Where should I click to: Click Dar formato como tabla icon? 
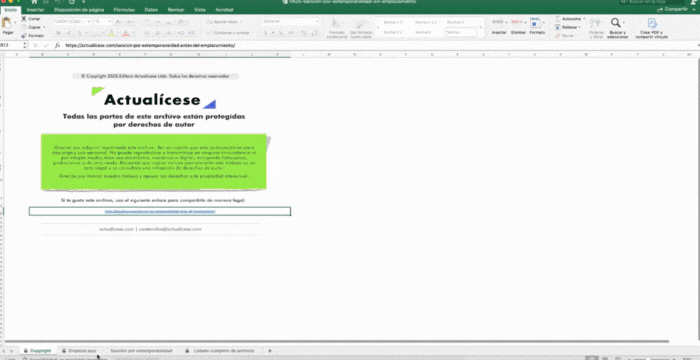(360, 24)
